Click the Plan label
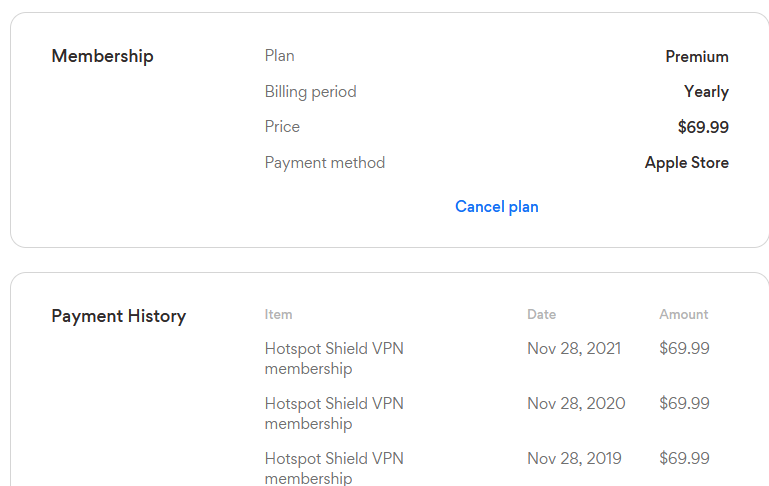769x486 pixels. (280, 56)
